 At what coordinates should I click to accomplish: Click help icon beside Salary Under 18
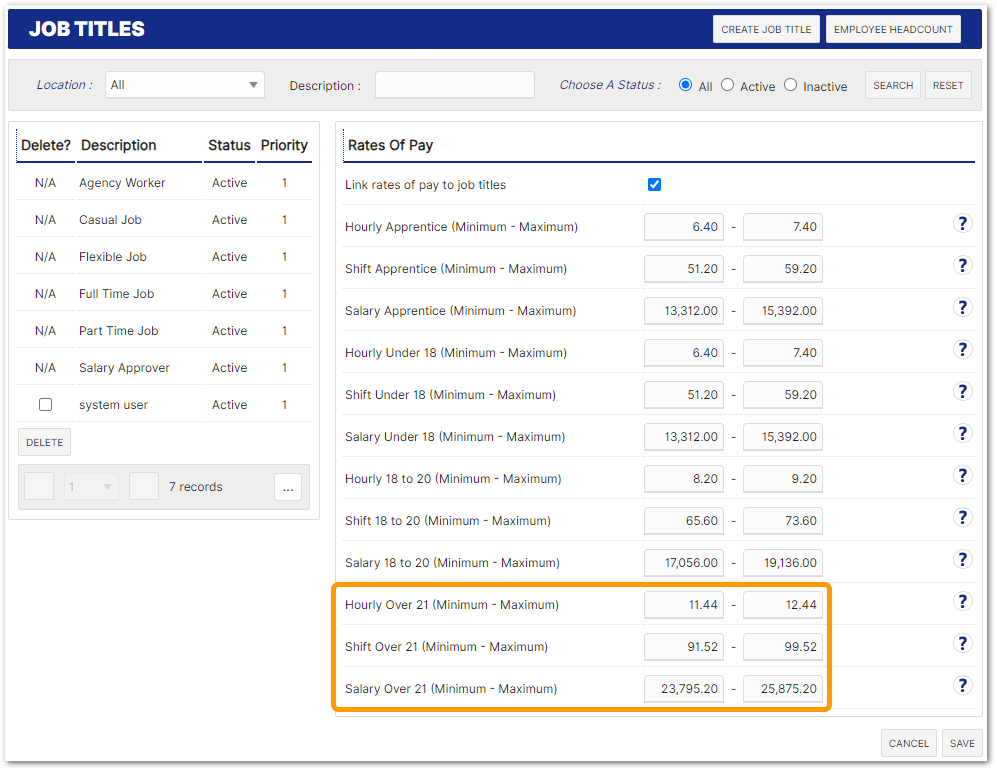[x=962, y=433]
